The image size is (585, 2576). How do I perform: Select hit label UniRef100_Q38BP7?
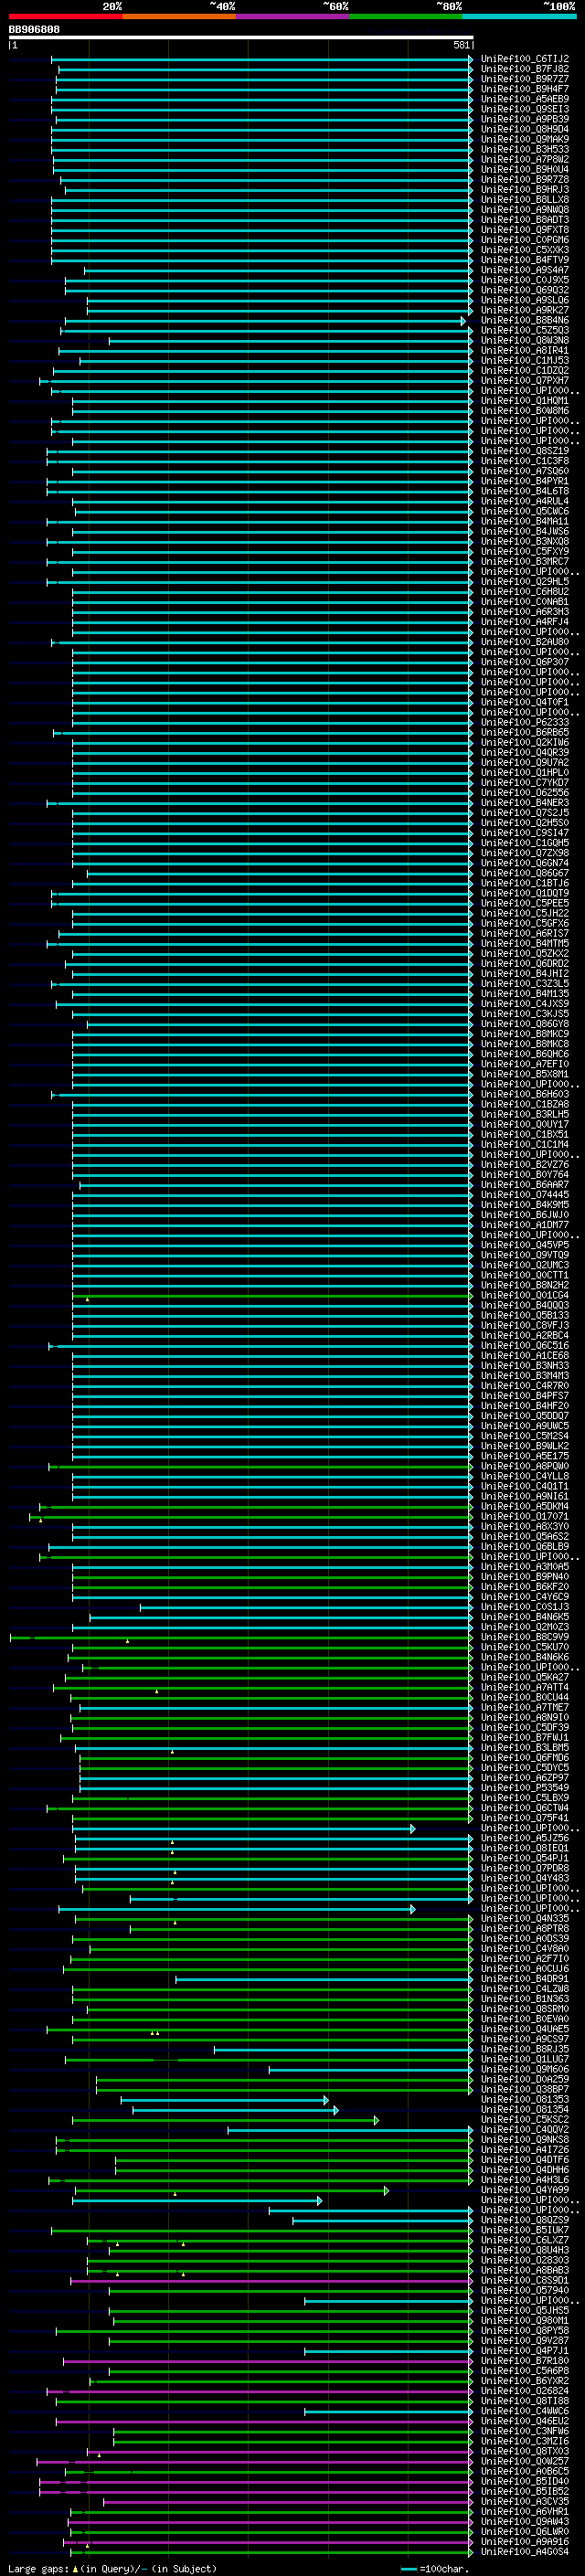click(x=525, y=2090)
